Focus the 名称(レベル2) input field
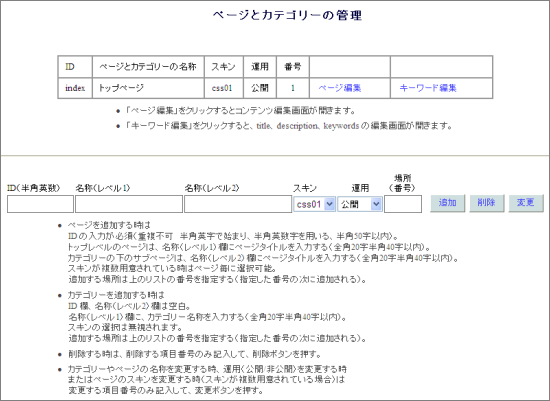Screen dimensions: 550x401 tap(238, 204)
